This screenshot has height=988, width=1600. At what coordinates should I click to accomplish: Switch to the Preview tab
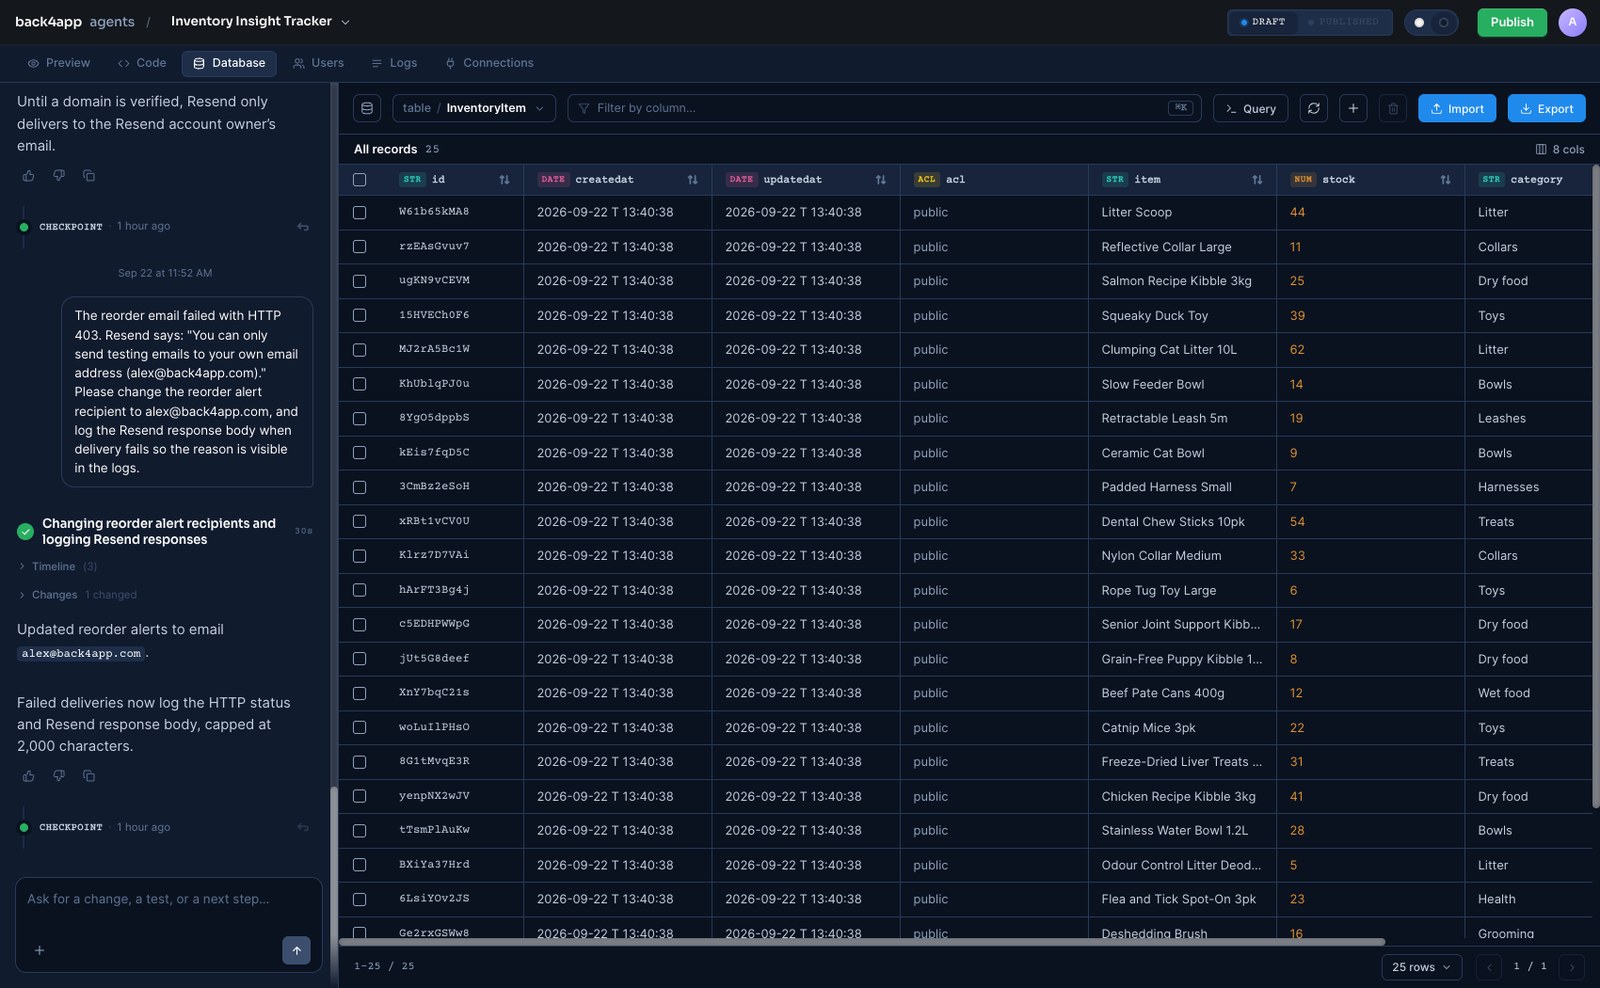tap(59, 63)
